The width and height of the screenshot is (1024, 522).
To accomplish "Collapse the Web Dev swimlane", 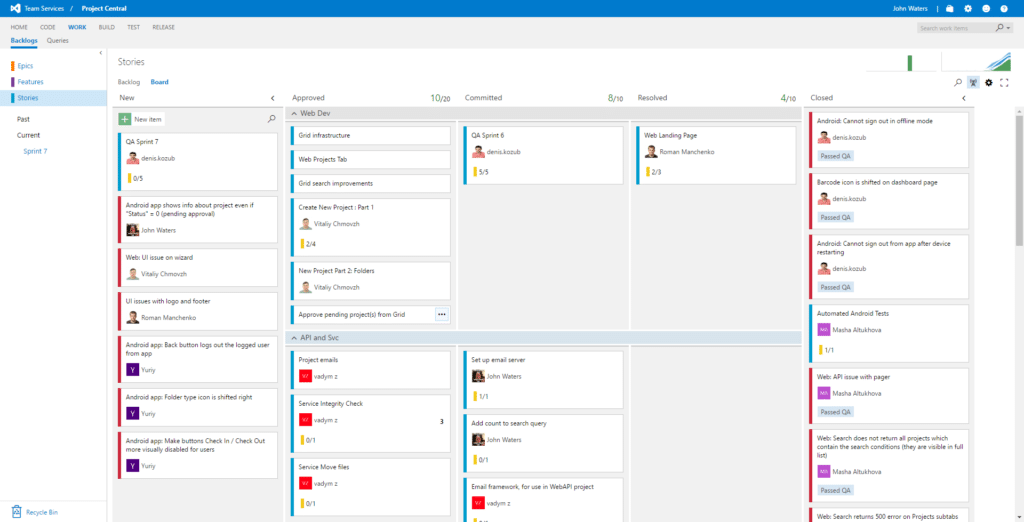I will click(x=294, y=114).
